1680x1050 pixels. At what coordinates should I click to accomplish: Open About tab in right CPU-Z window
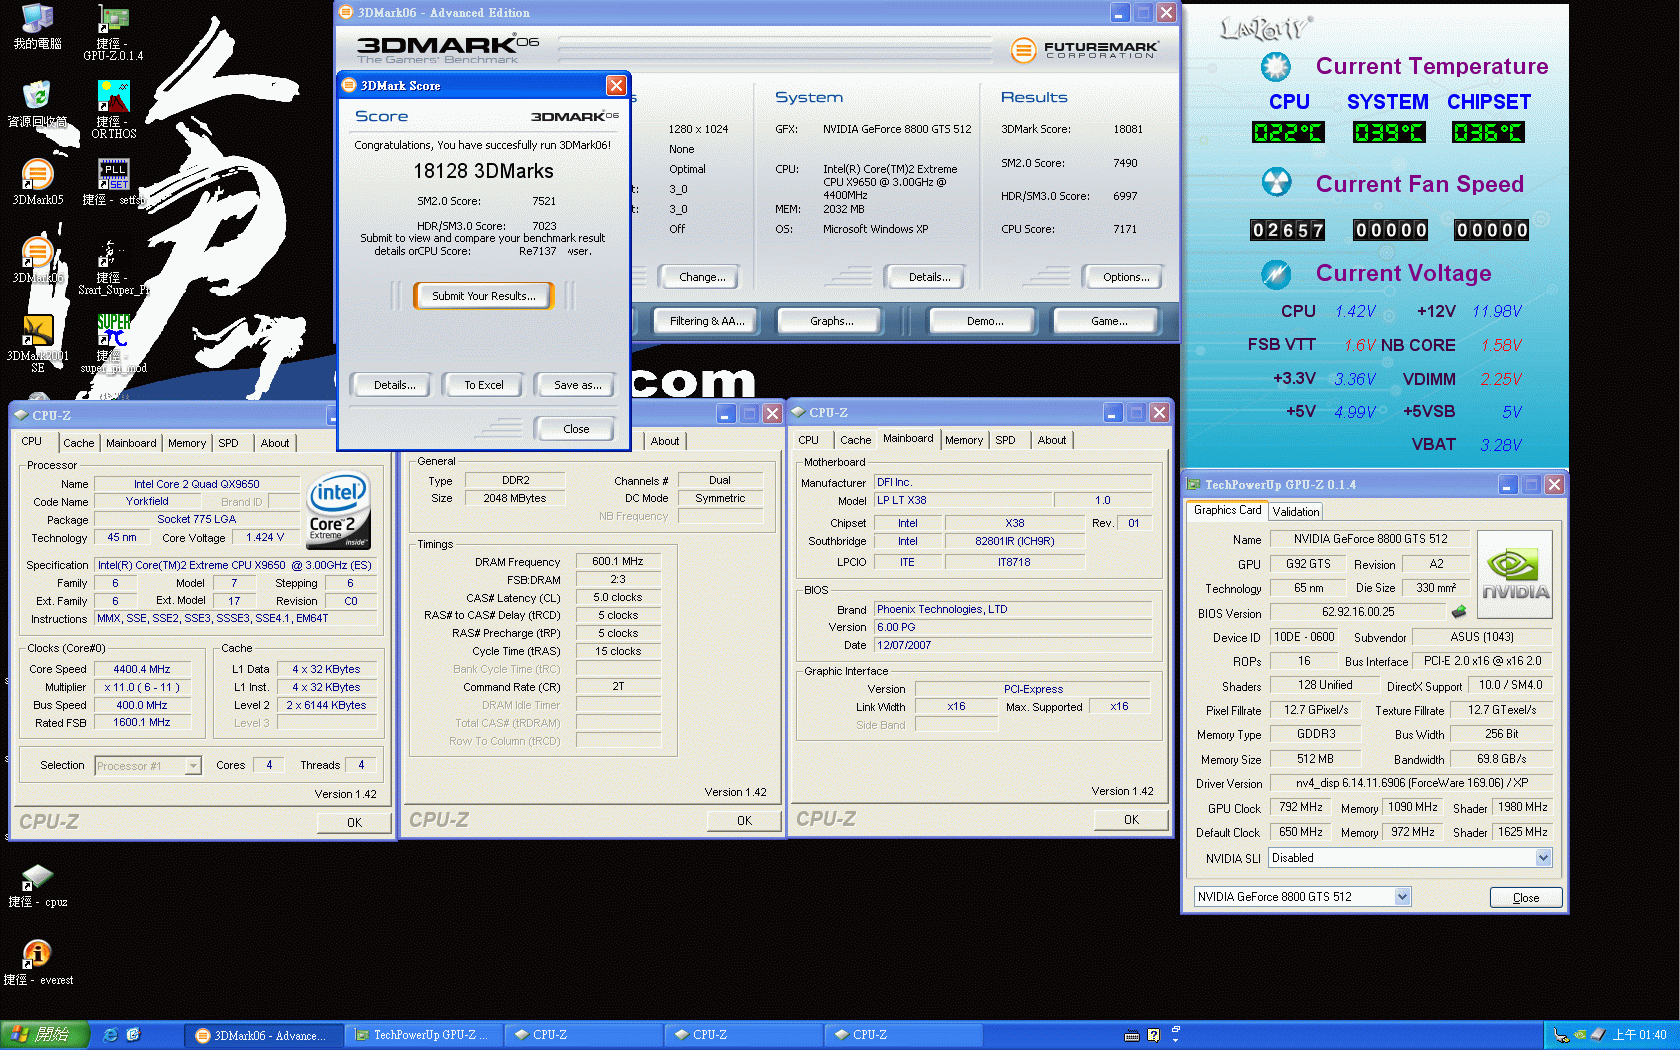point(1051,440)
